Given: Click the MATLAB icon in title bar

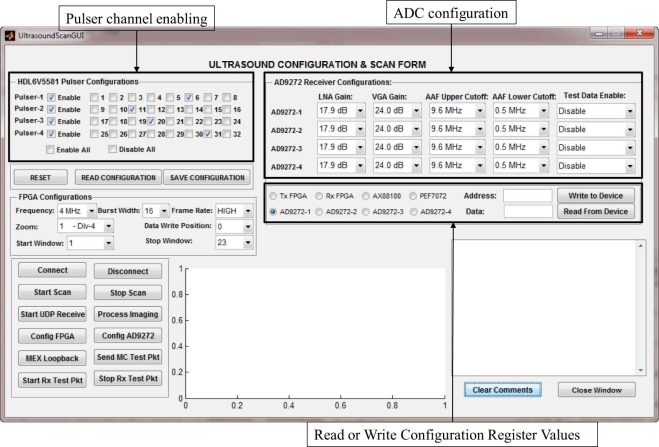Looking at the screenshot, I should [10, 36].
